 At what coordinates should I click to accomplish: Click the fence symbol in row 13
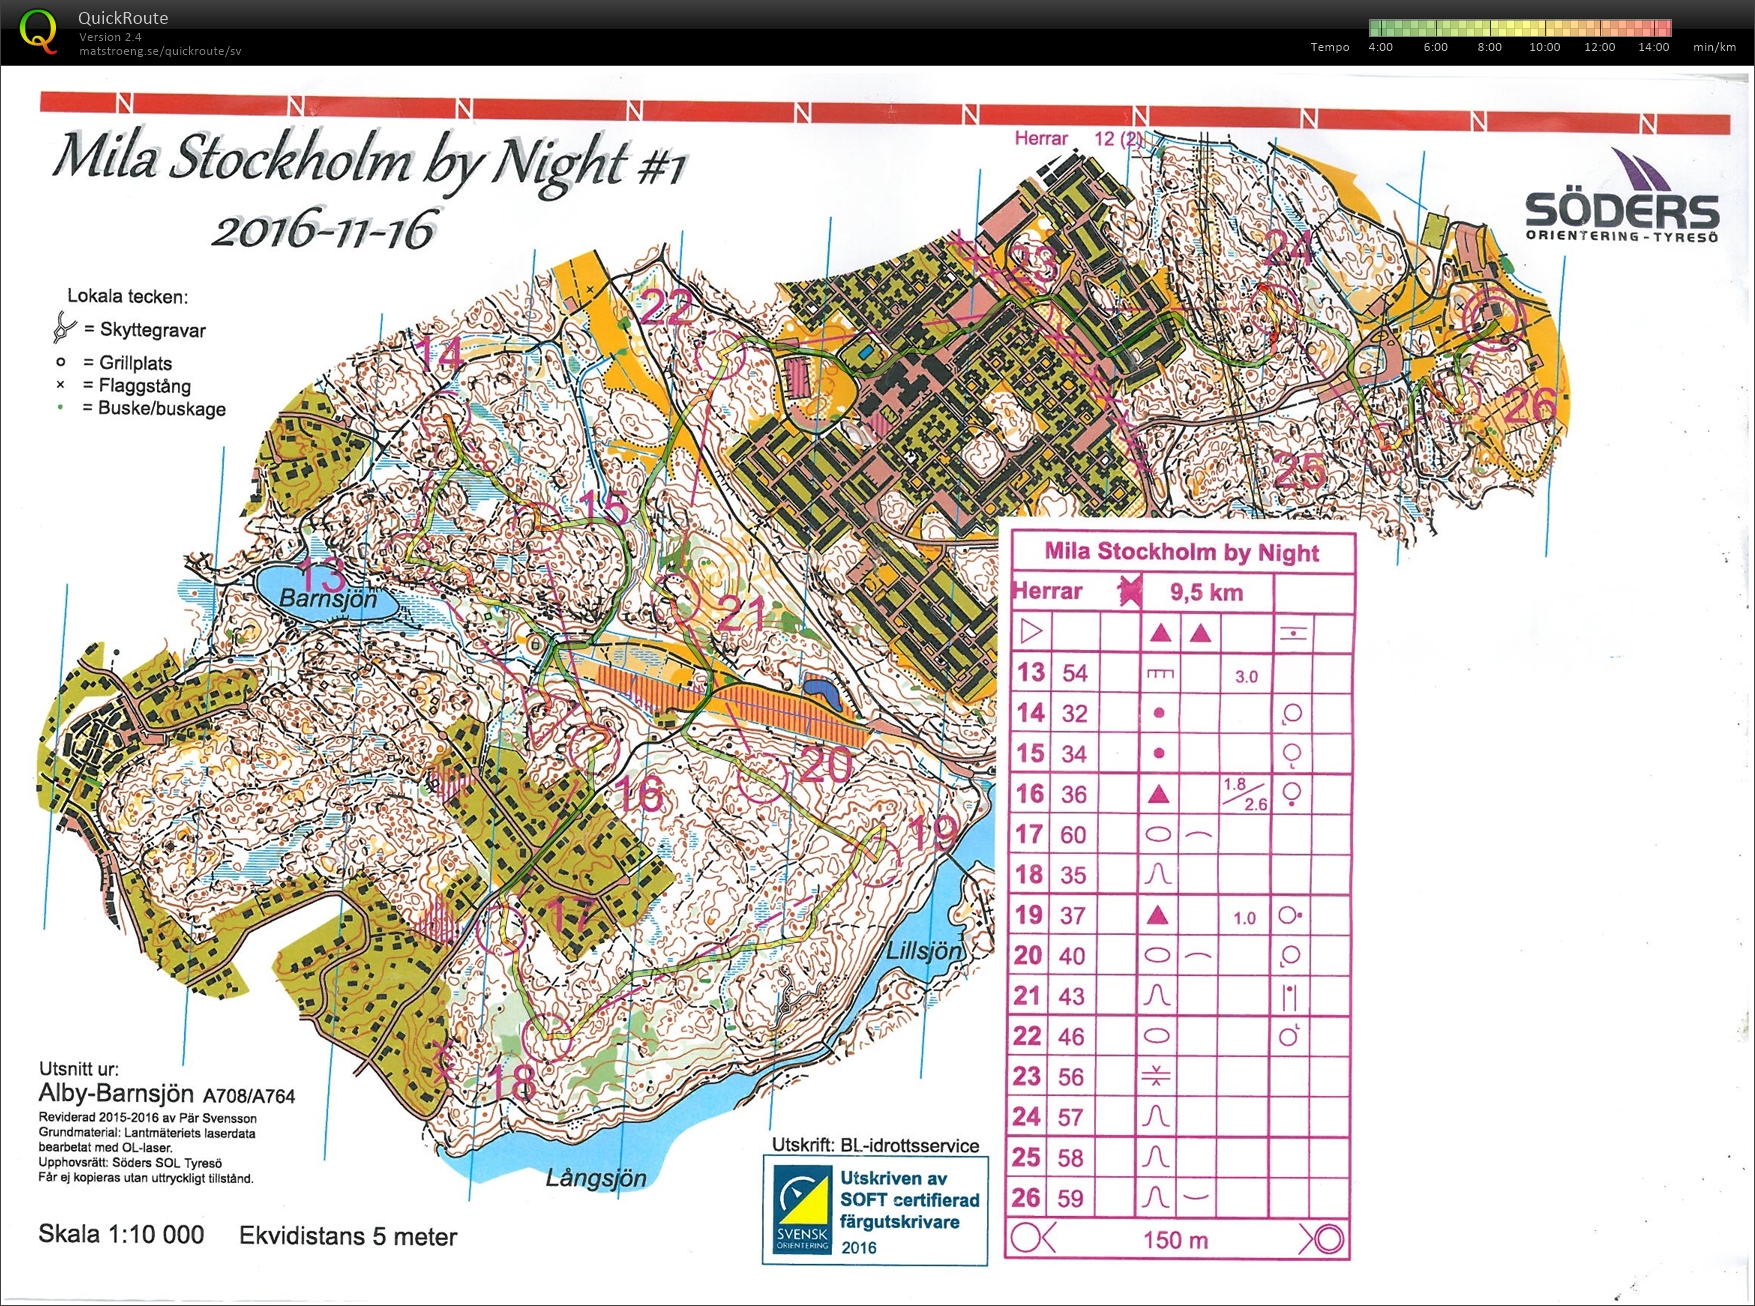[1159, 673]
